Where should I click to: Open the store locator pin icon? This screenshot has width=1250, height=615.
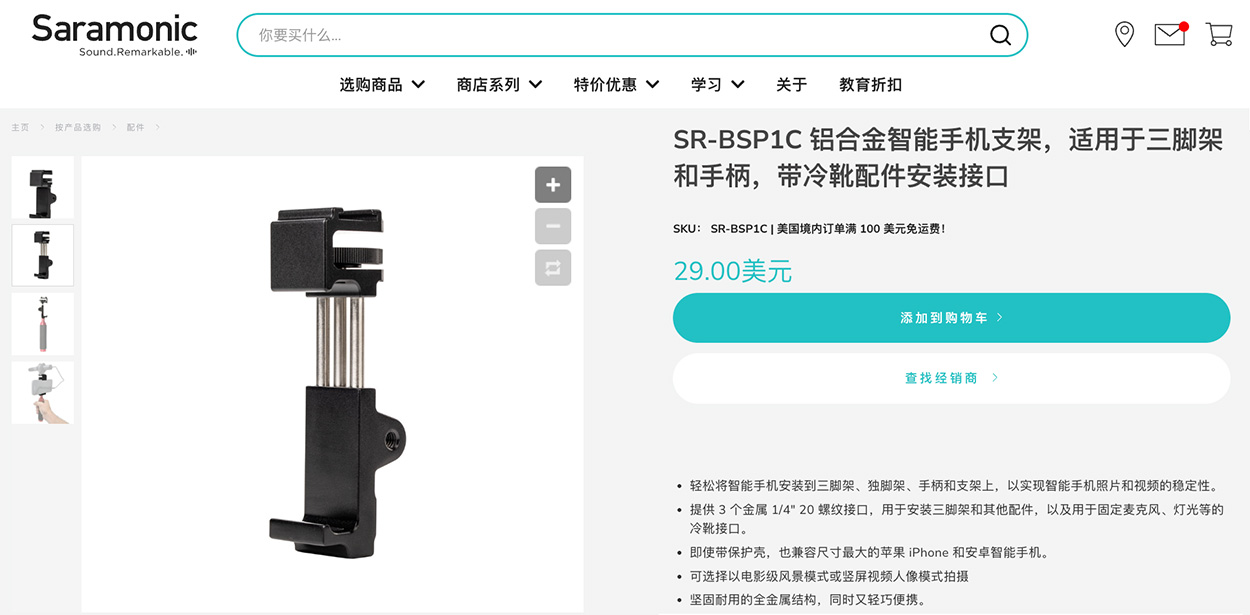1124,35
